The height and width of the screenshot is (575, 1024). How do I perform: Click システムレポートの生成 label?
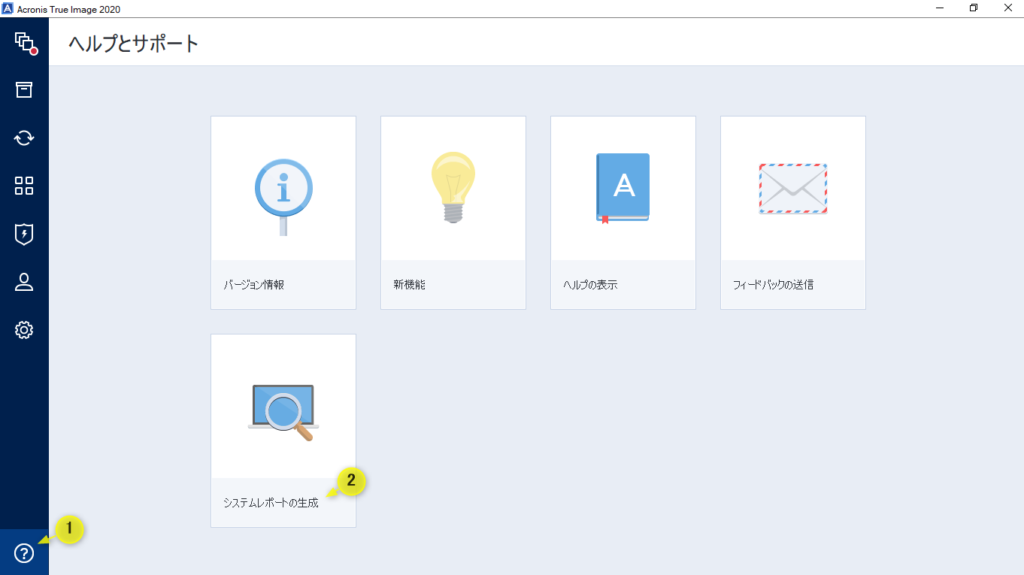271,503
